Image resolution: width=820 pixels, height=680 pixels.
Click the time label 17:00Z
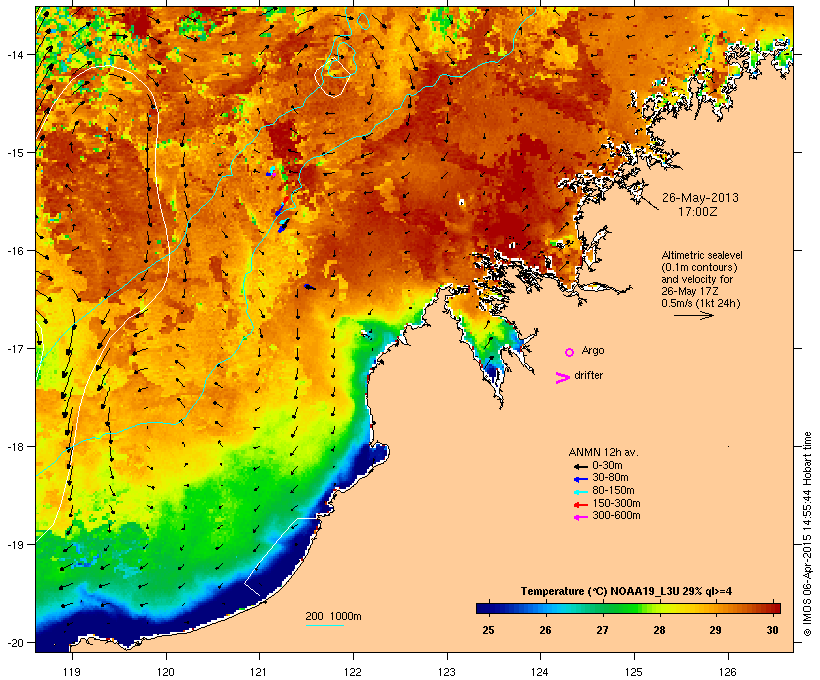(x=698, y=212)
